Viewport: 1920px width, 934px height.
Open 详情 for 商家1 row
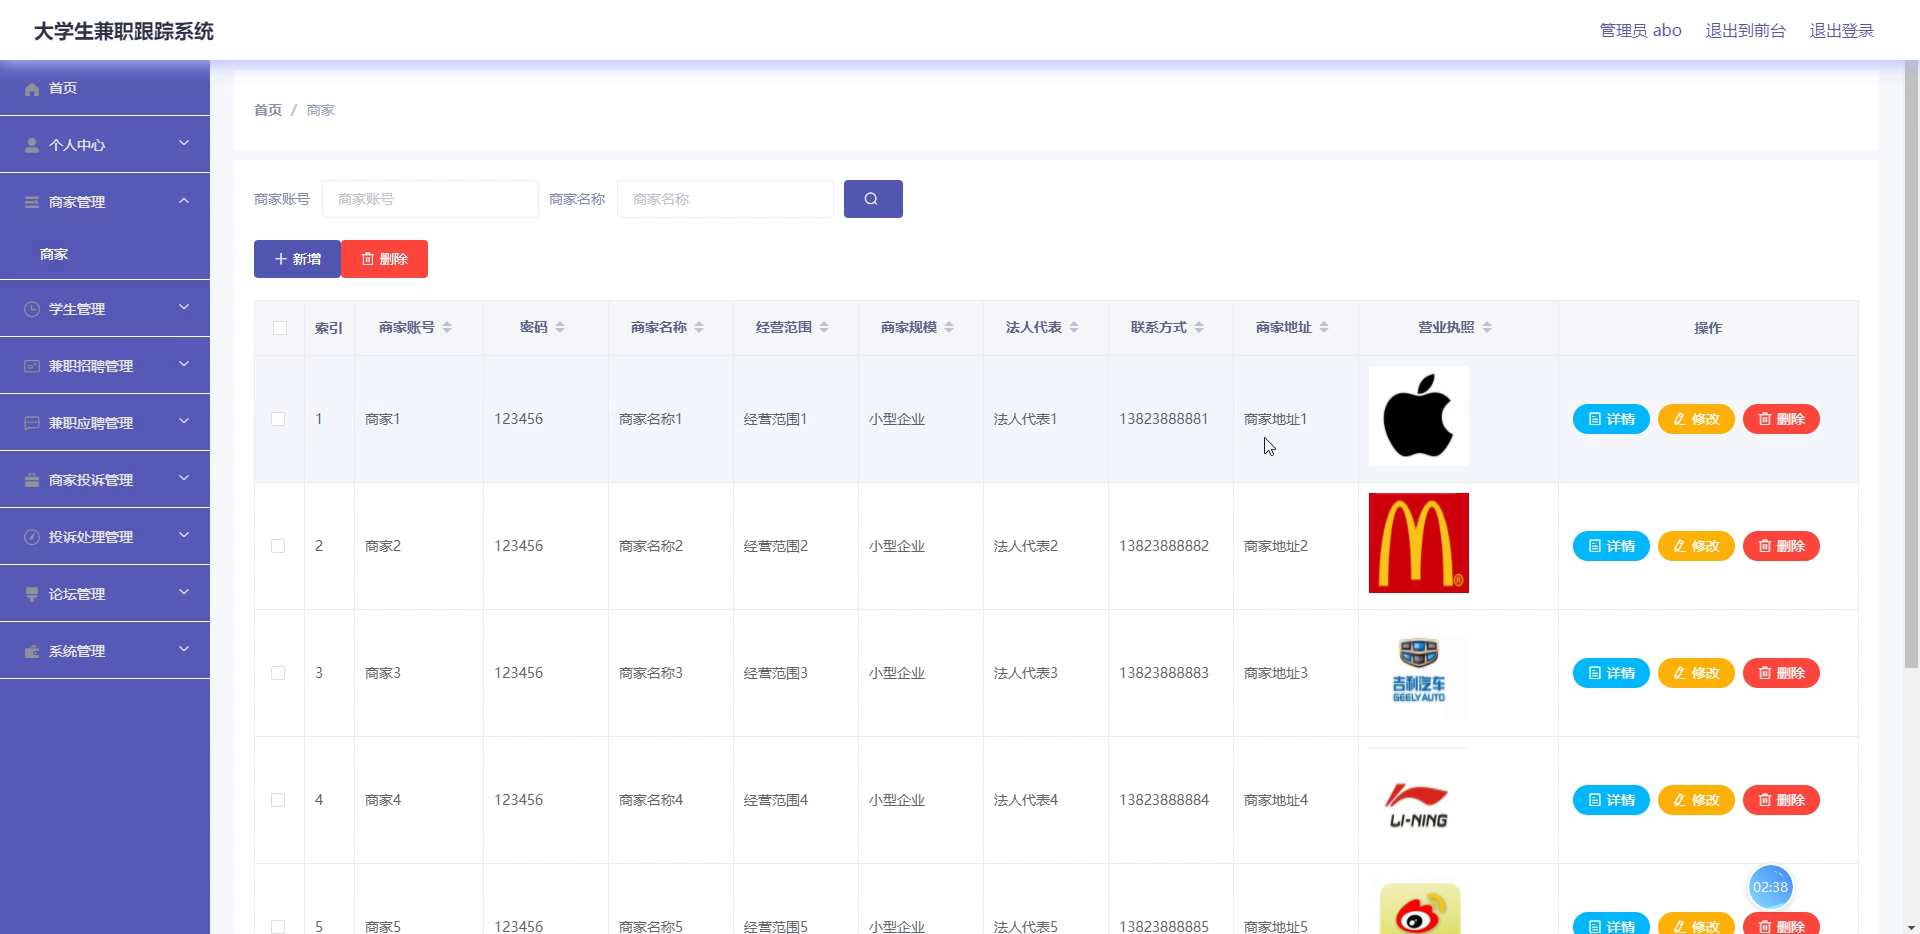pos(1611,419)
